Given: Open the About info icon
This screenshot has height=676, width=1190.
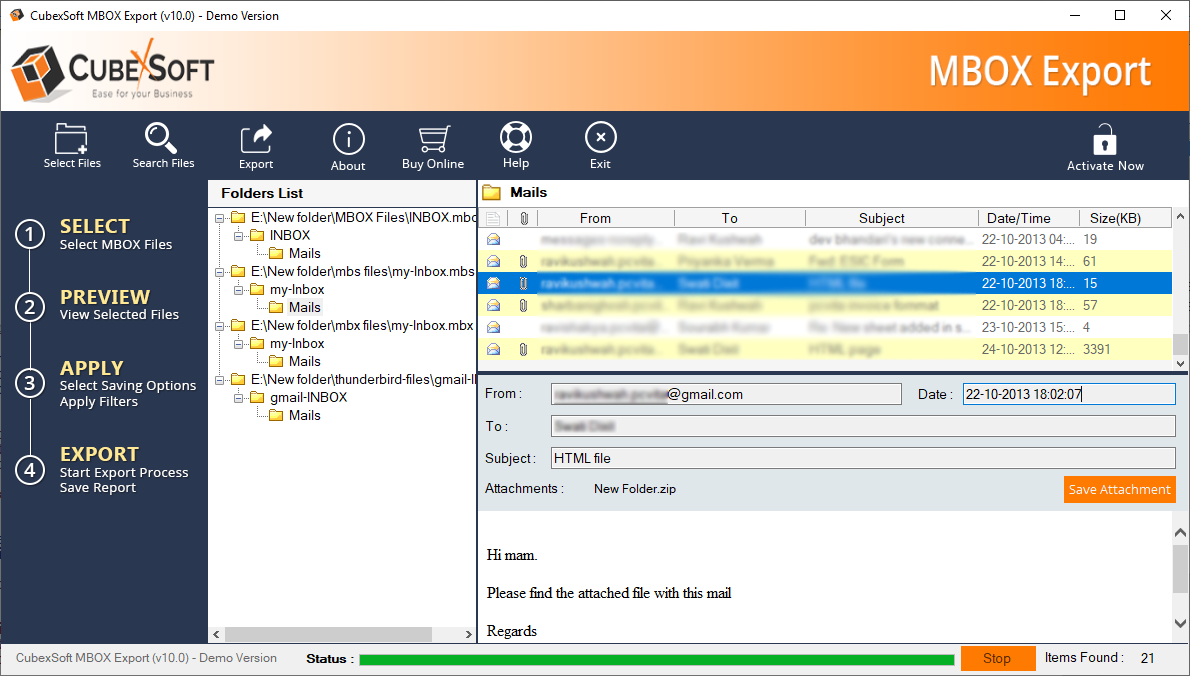Looking at the screenshot, I should point(348,139).
